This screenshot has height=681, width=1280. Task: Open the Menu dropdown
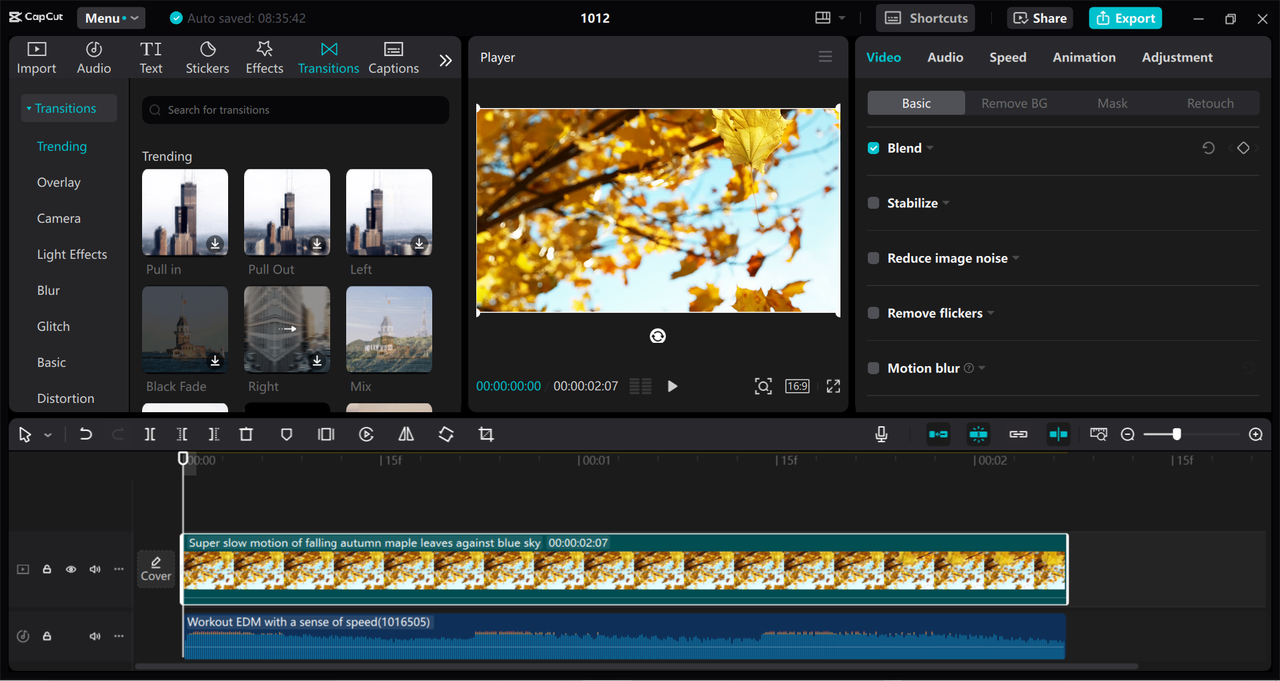(110, 18)
